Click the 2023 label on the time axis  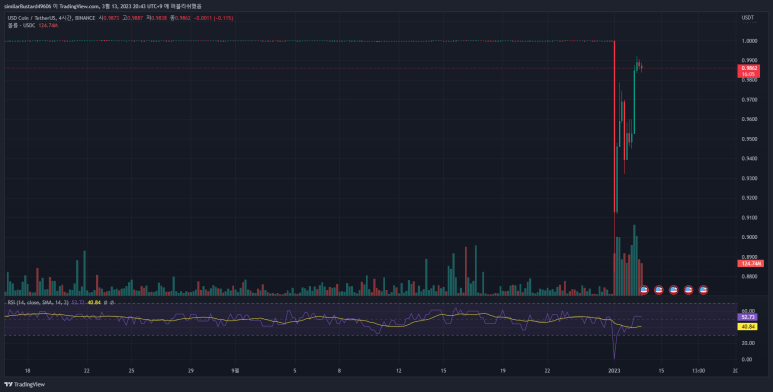coord(614,371)
